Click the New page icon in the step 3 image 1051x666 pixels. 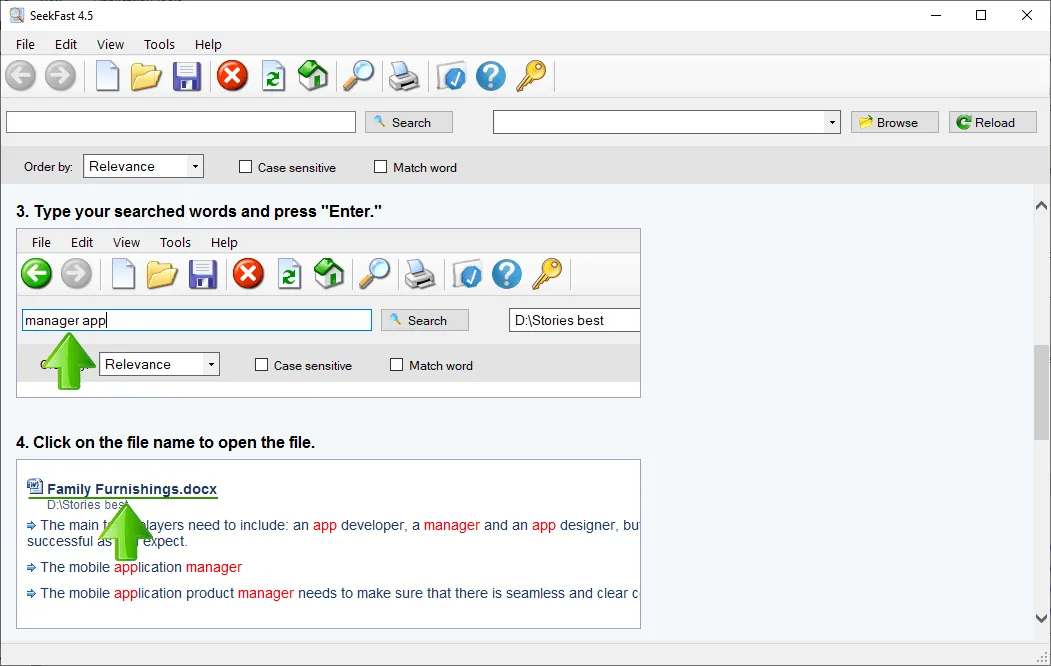(123, 274)
